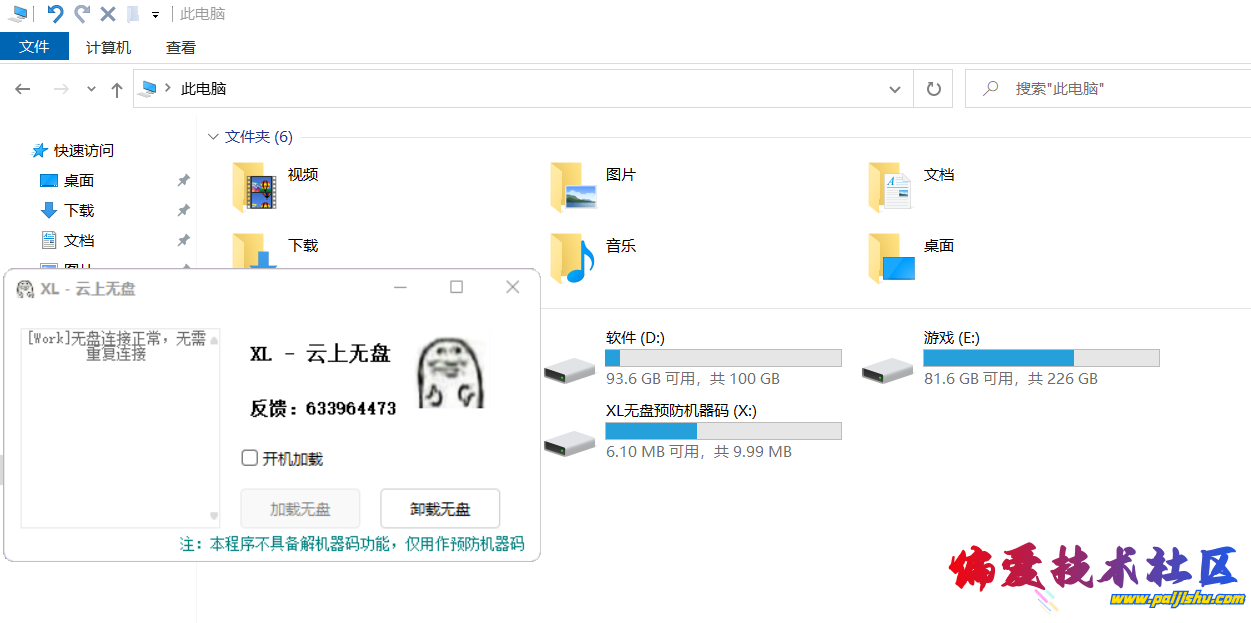1251x623 pixels.
Task: Click the back navigation arrow
Action: tap(22, 88)
